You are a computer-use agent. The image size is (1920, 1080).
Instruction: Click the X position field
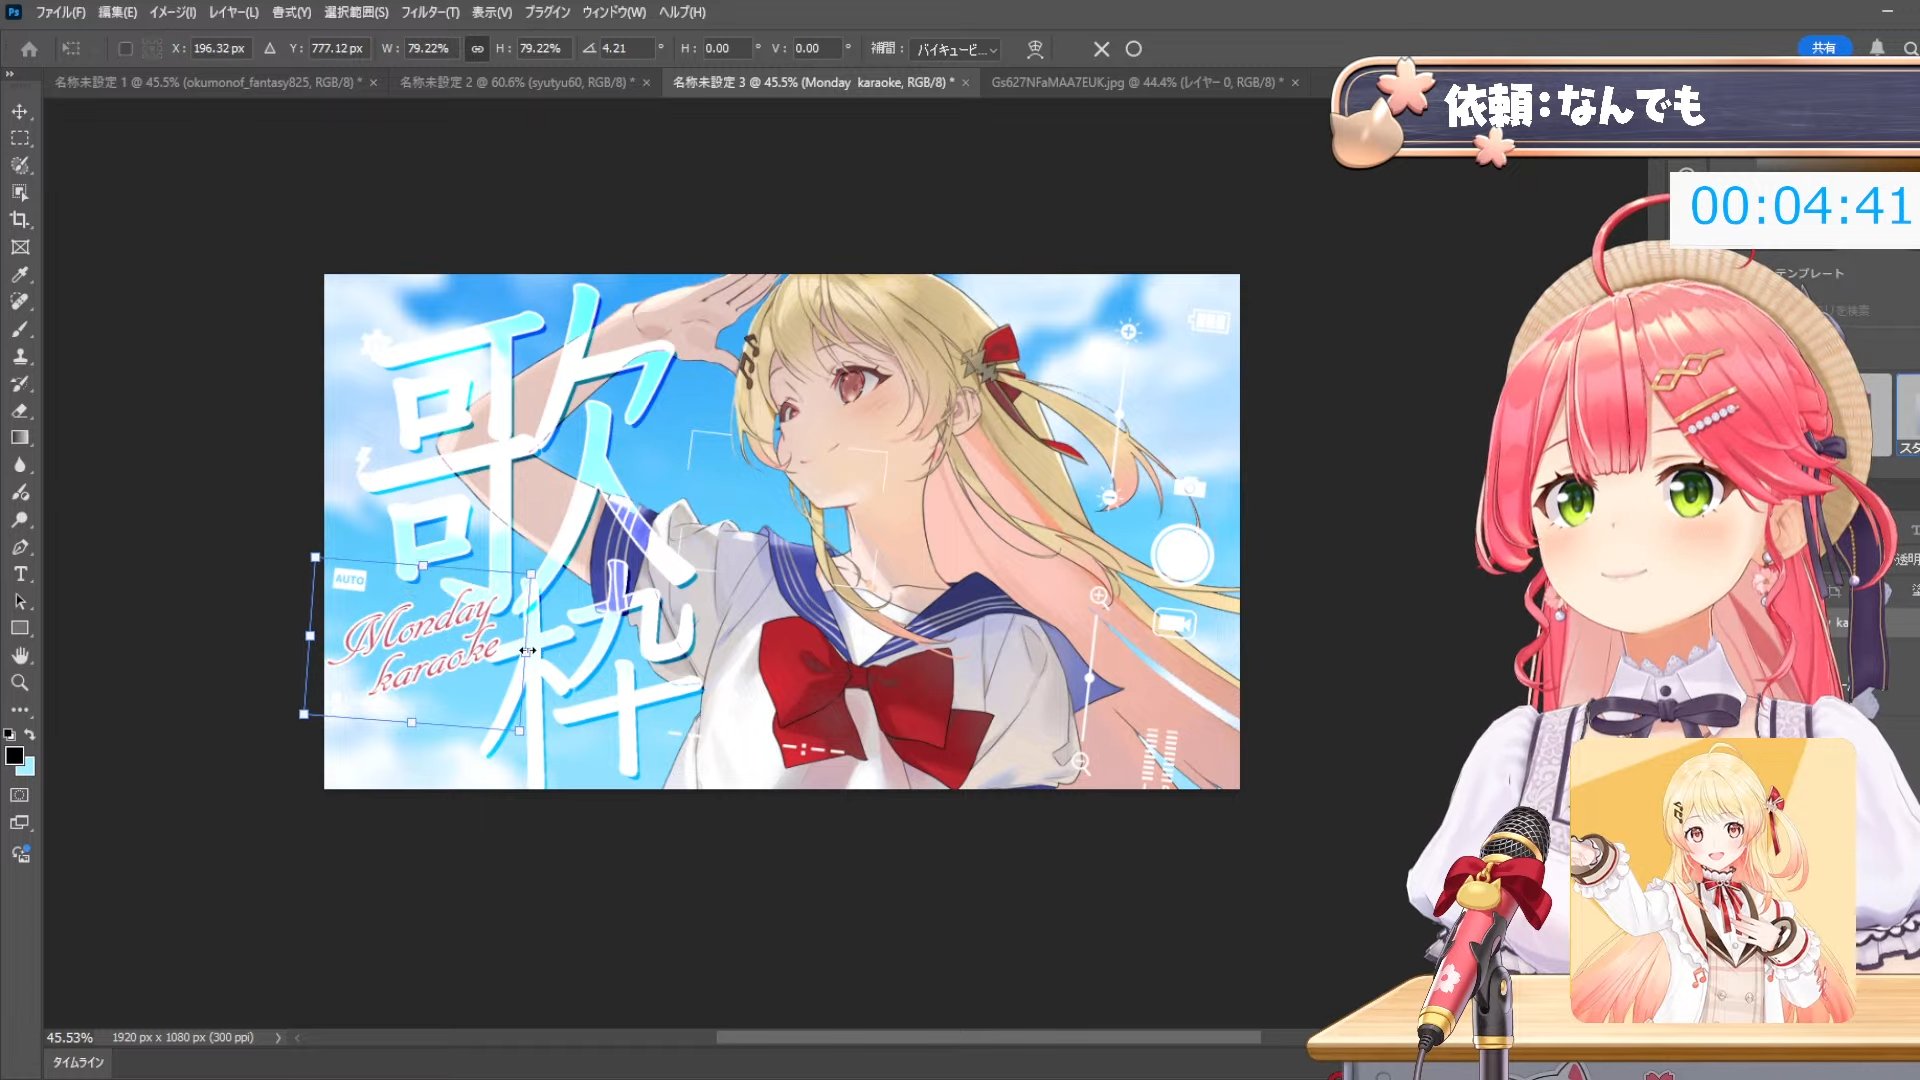pyautogui.click(x=220, y=48)
